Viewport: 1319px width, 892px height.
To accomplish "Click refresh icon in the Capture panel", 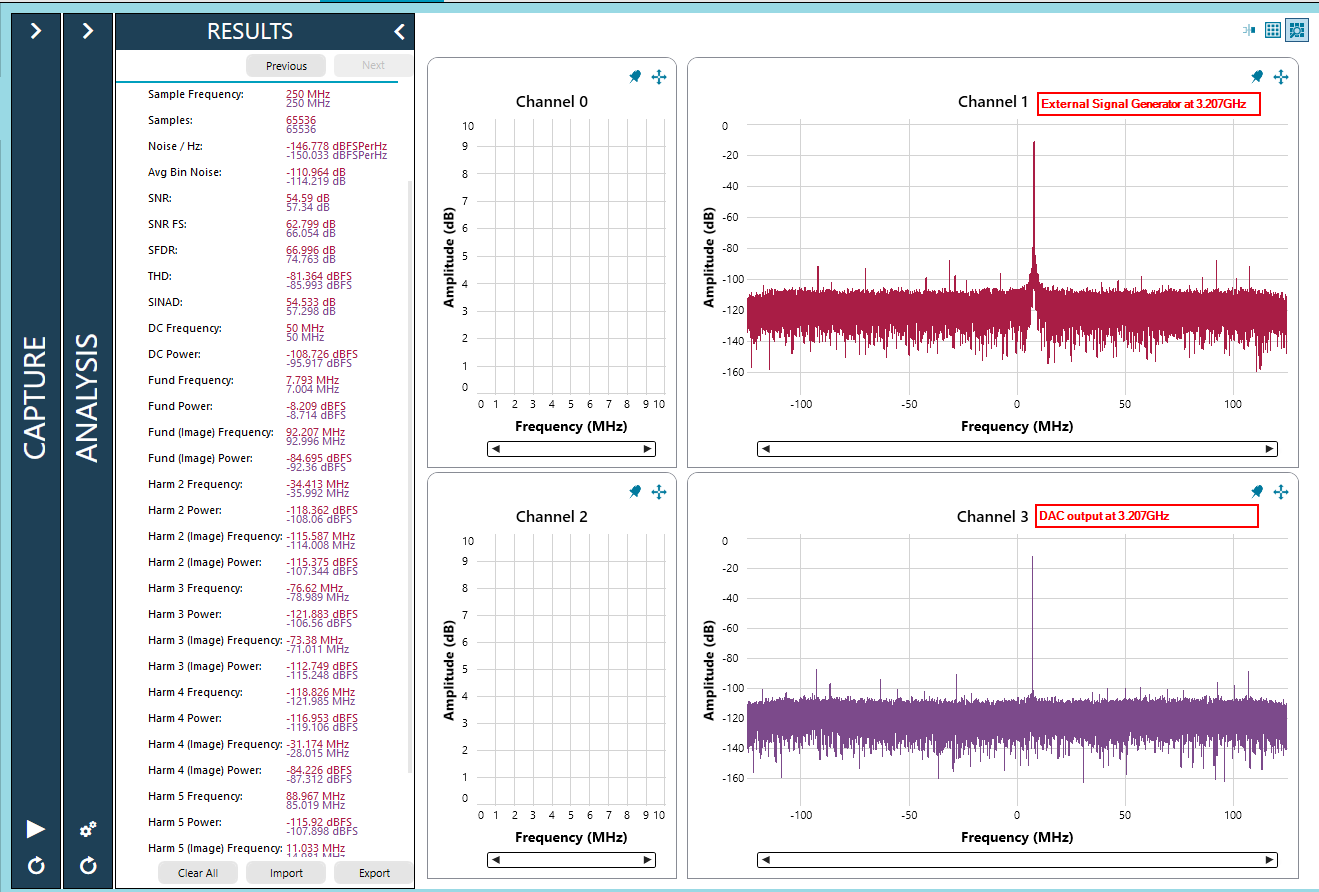I will coord(36,865).
